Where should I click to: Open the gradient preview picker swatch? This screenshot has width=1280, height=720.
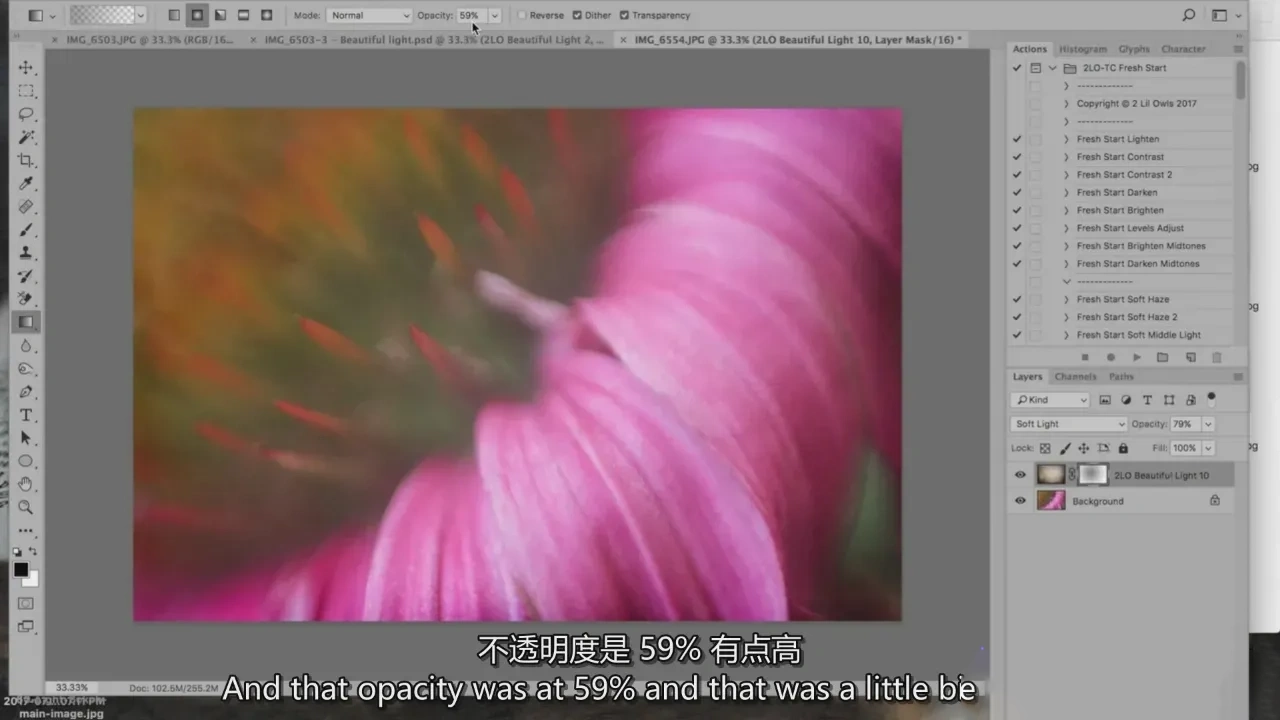pos(103,15)
